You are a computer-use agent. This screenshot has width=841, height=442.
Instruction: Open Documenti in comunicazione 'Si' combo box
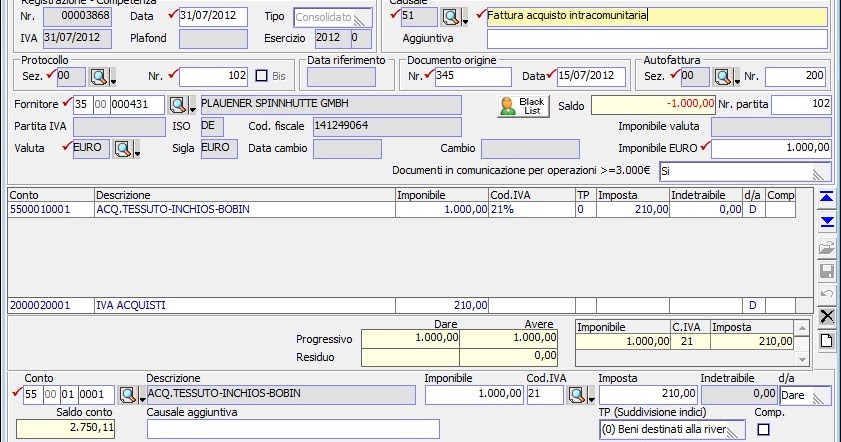(745, 172)
